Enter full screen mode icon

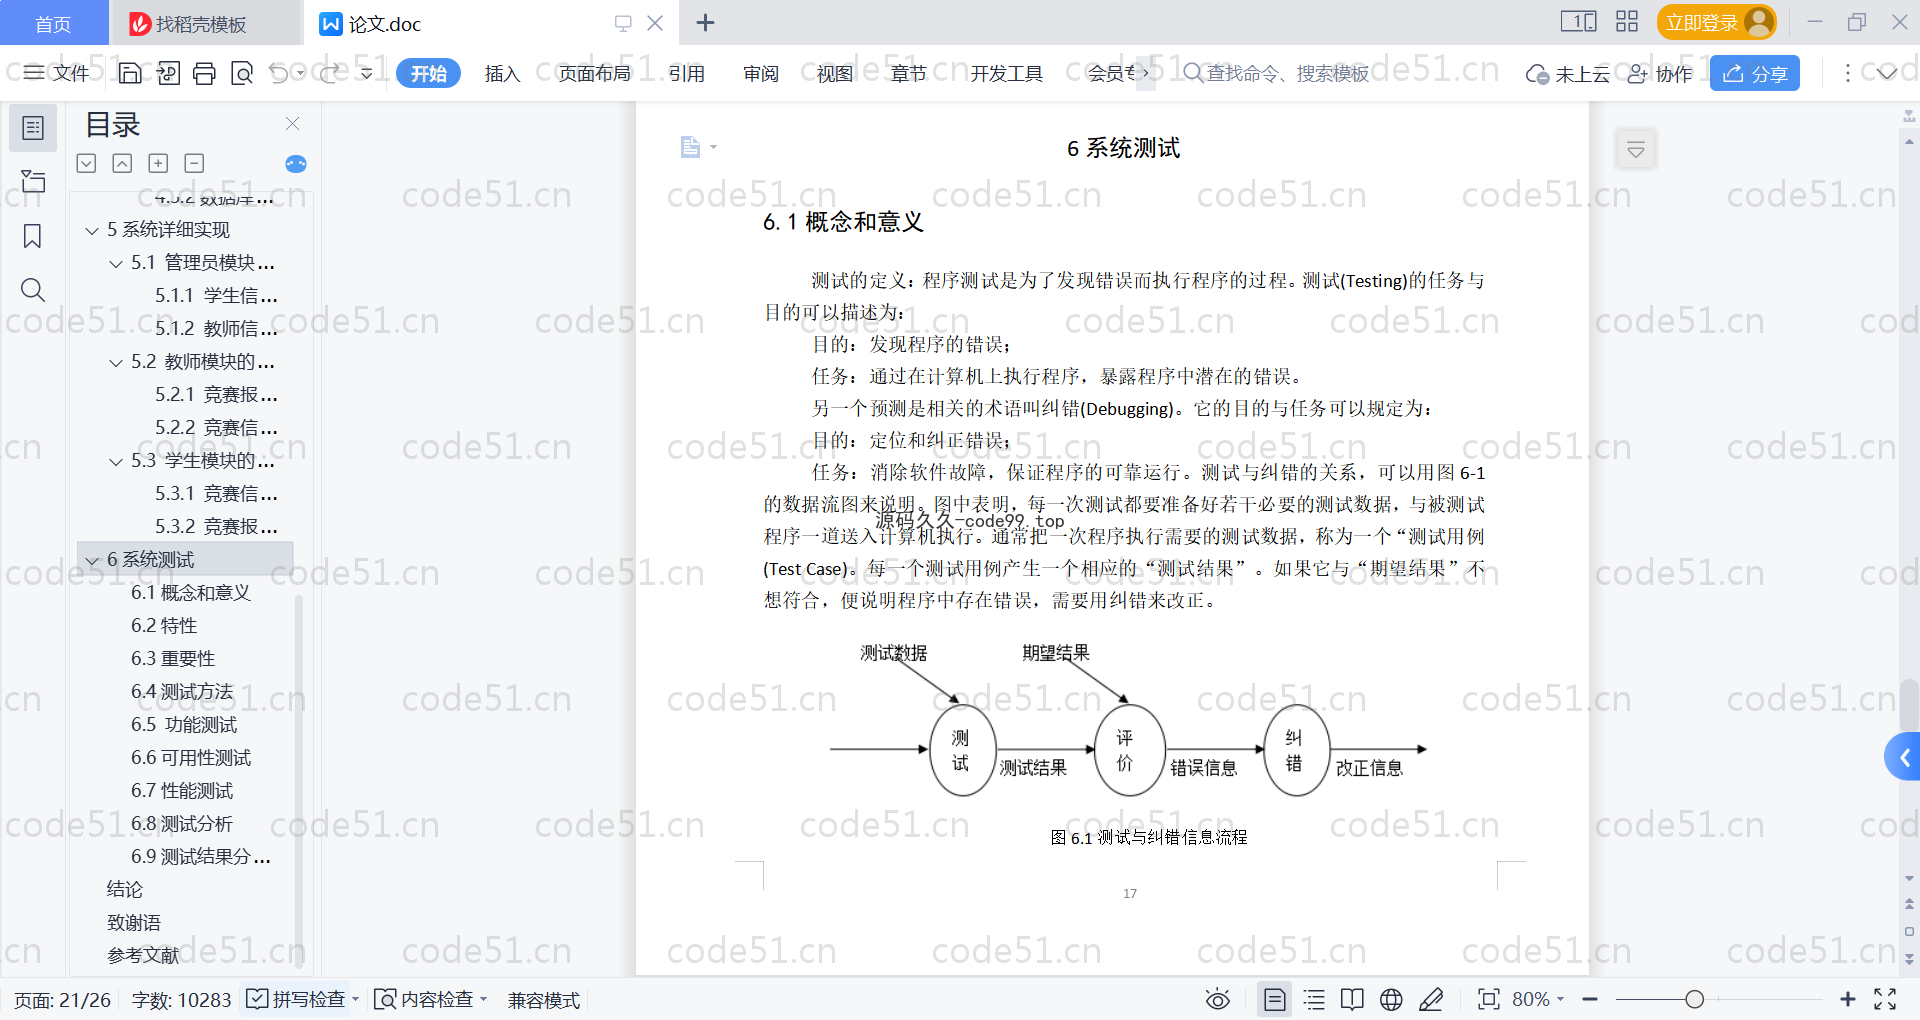pos(1885,999)
